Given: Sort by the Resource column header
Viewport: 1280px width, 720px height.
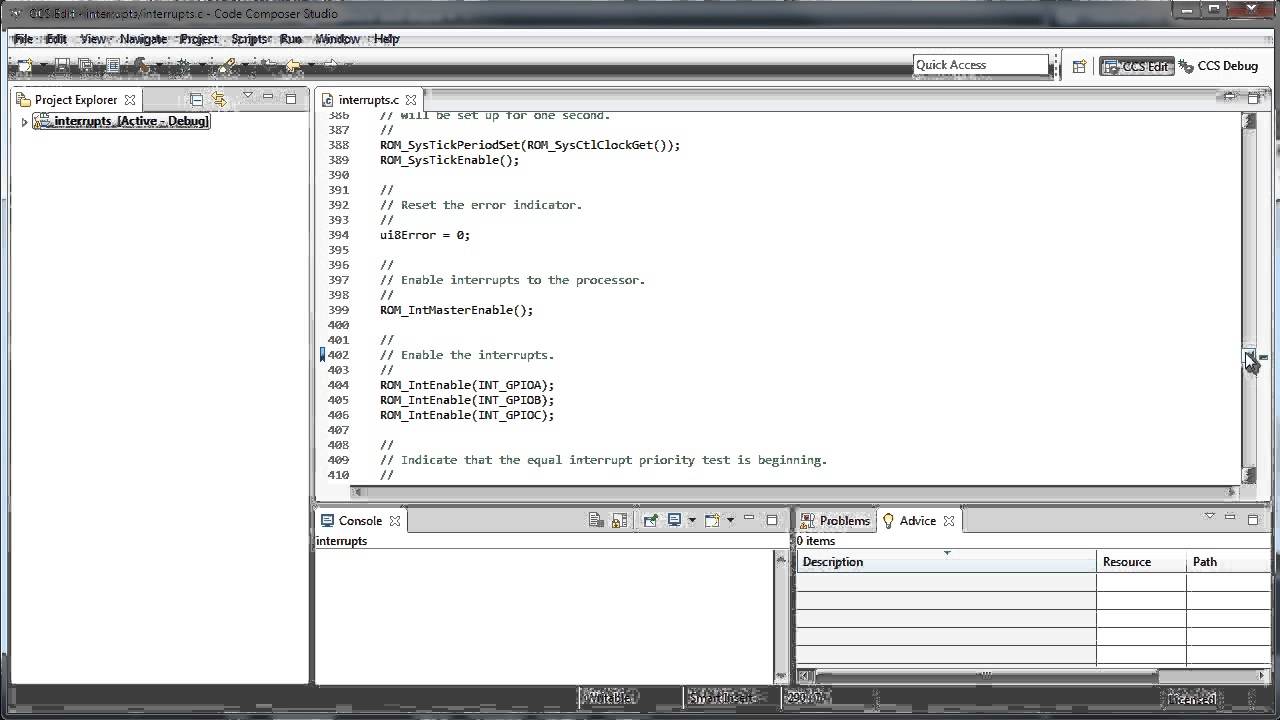Looking at the screenshot, I should (1141, 562).
